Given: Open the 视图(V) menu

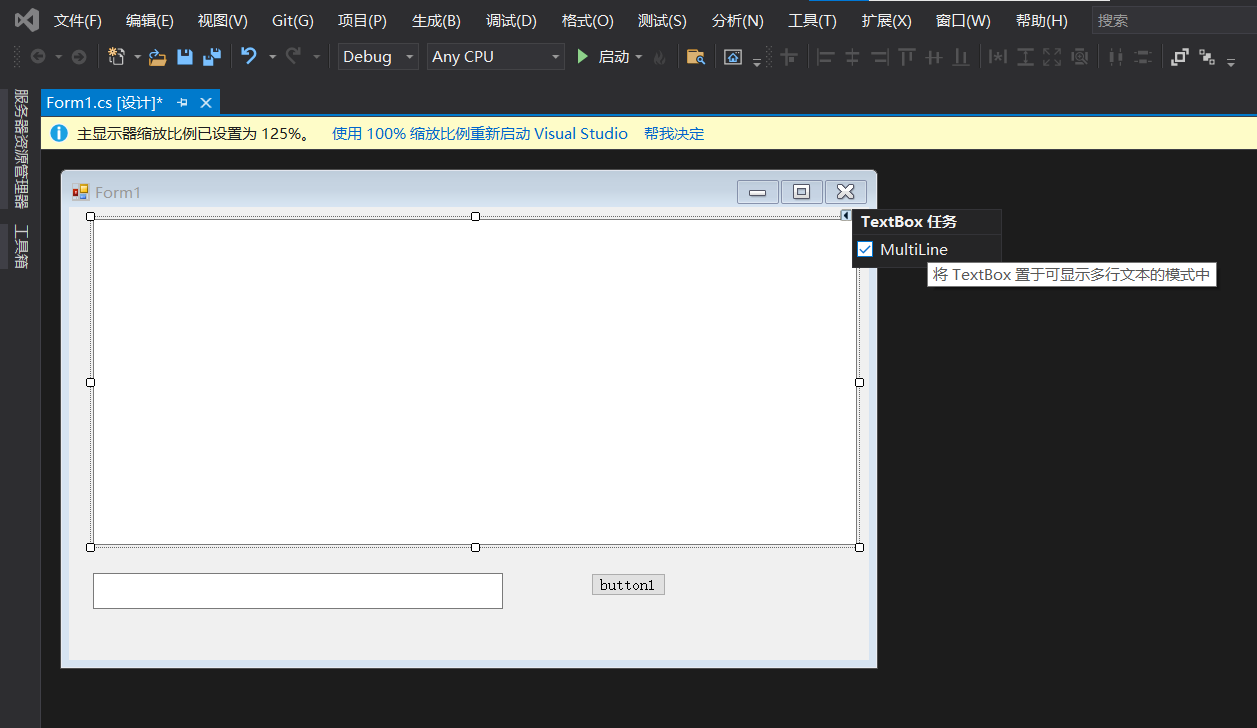Looking at the screenshot, I should (x=223, y=20).
